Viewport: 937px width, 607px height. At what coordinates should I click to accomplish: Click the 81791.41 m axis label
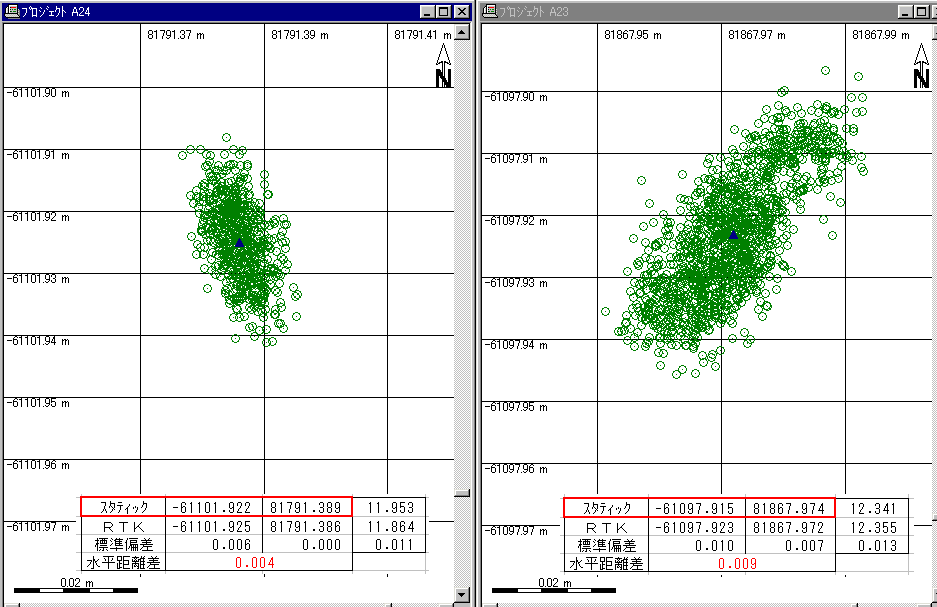point(422,35)
